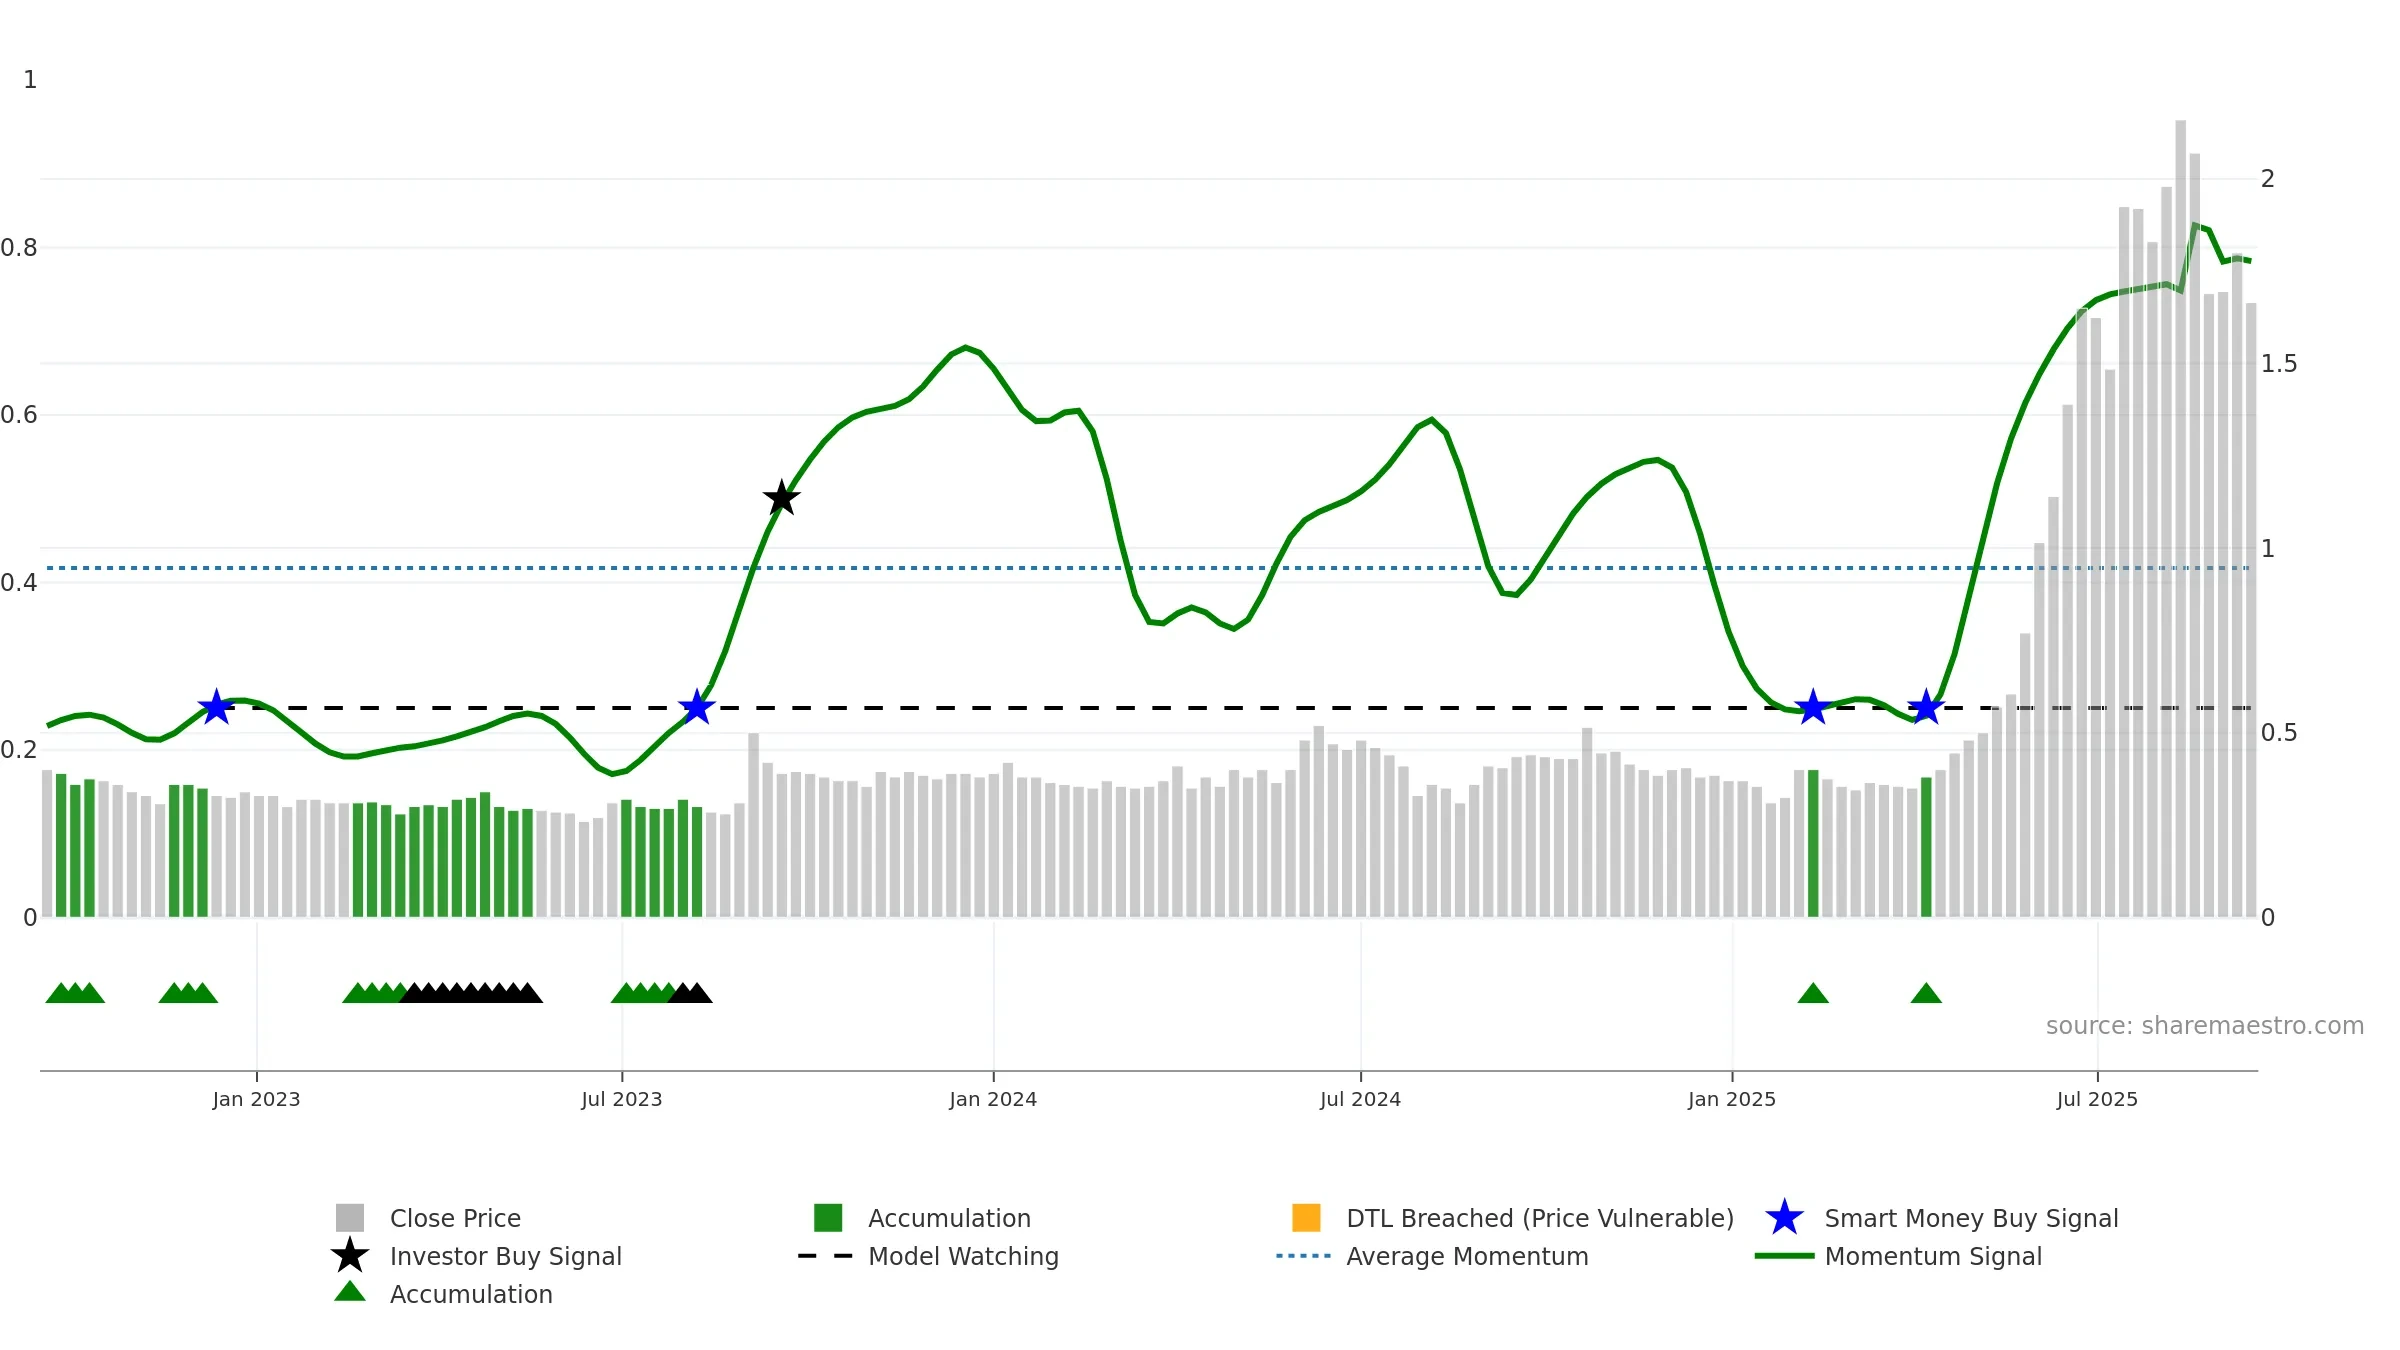Click the black star icon in the legend
The width and height of the screenshot is (2400, 1350).
point(350,1256)
